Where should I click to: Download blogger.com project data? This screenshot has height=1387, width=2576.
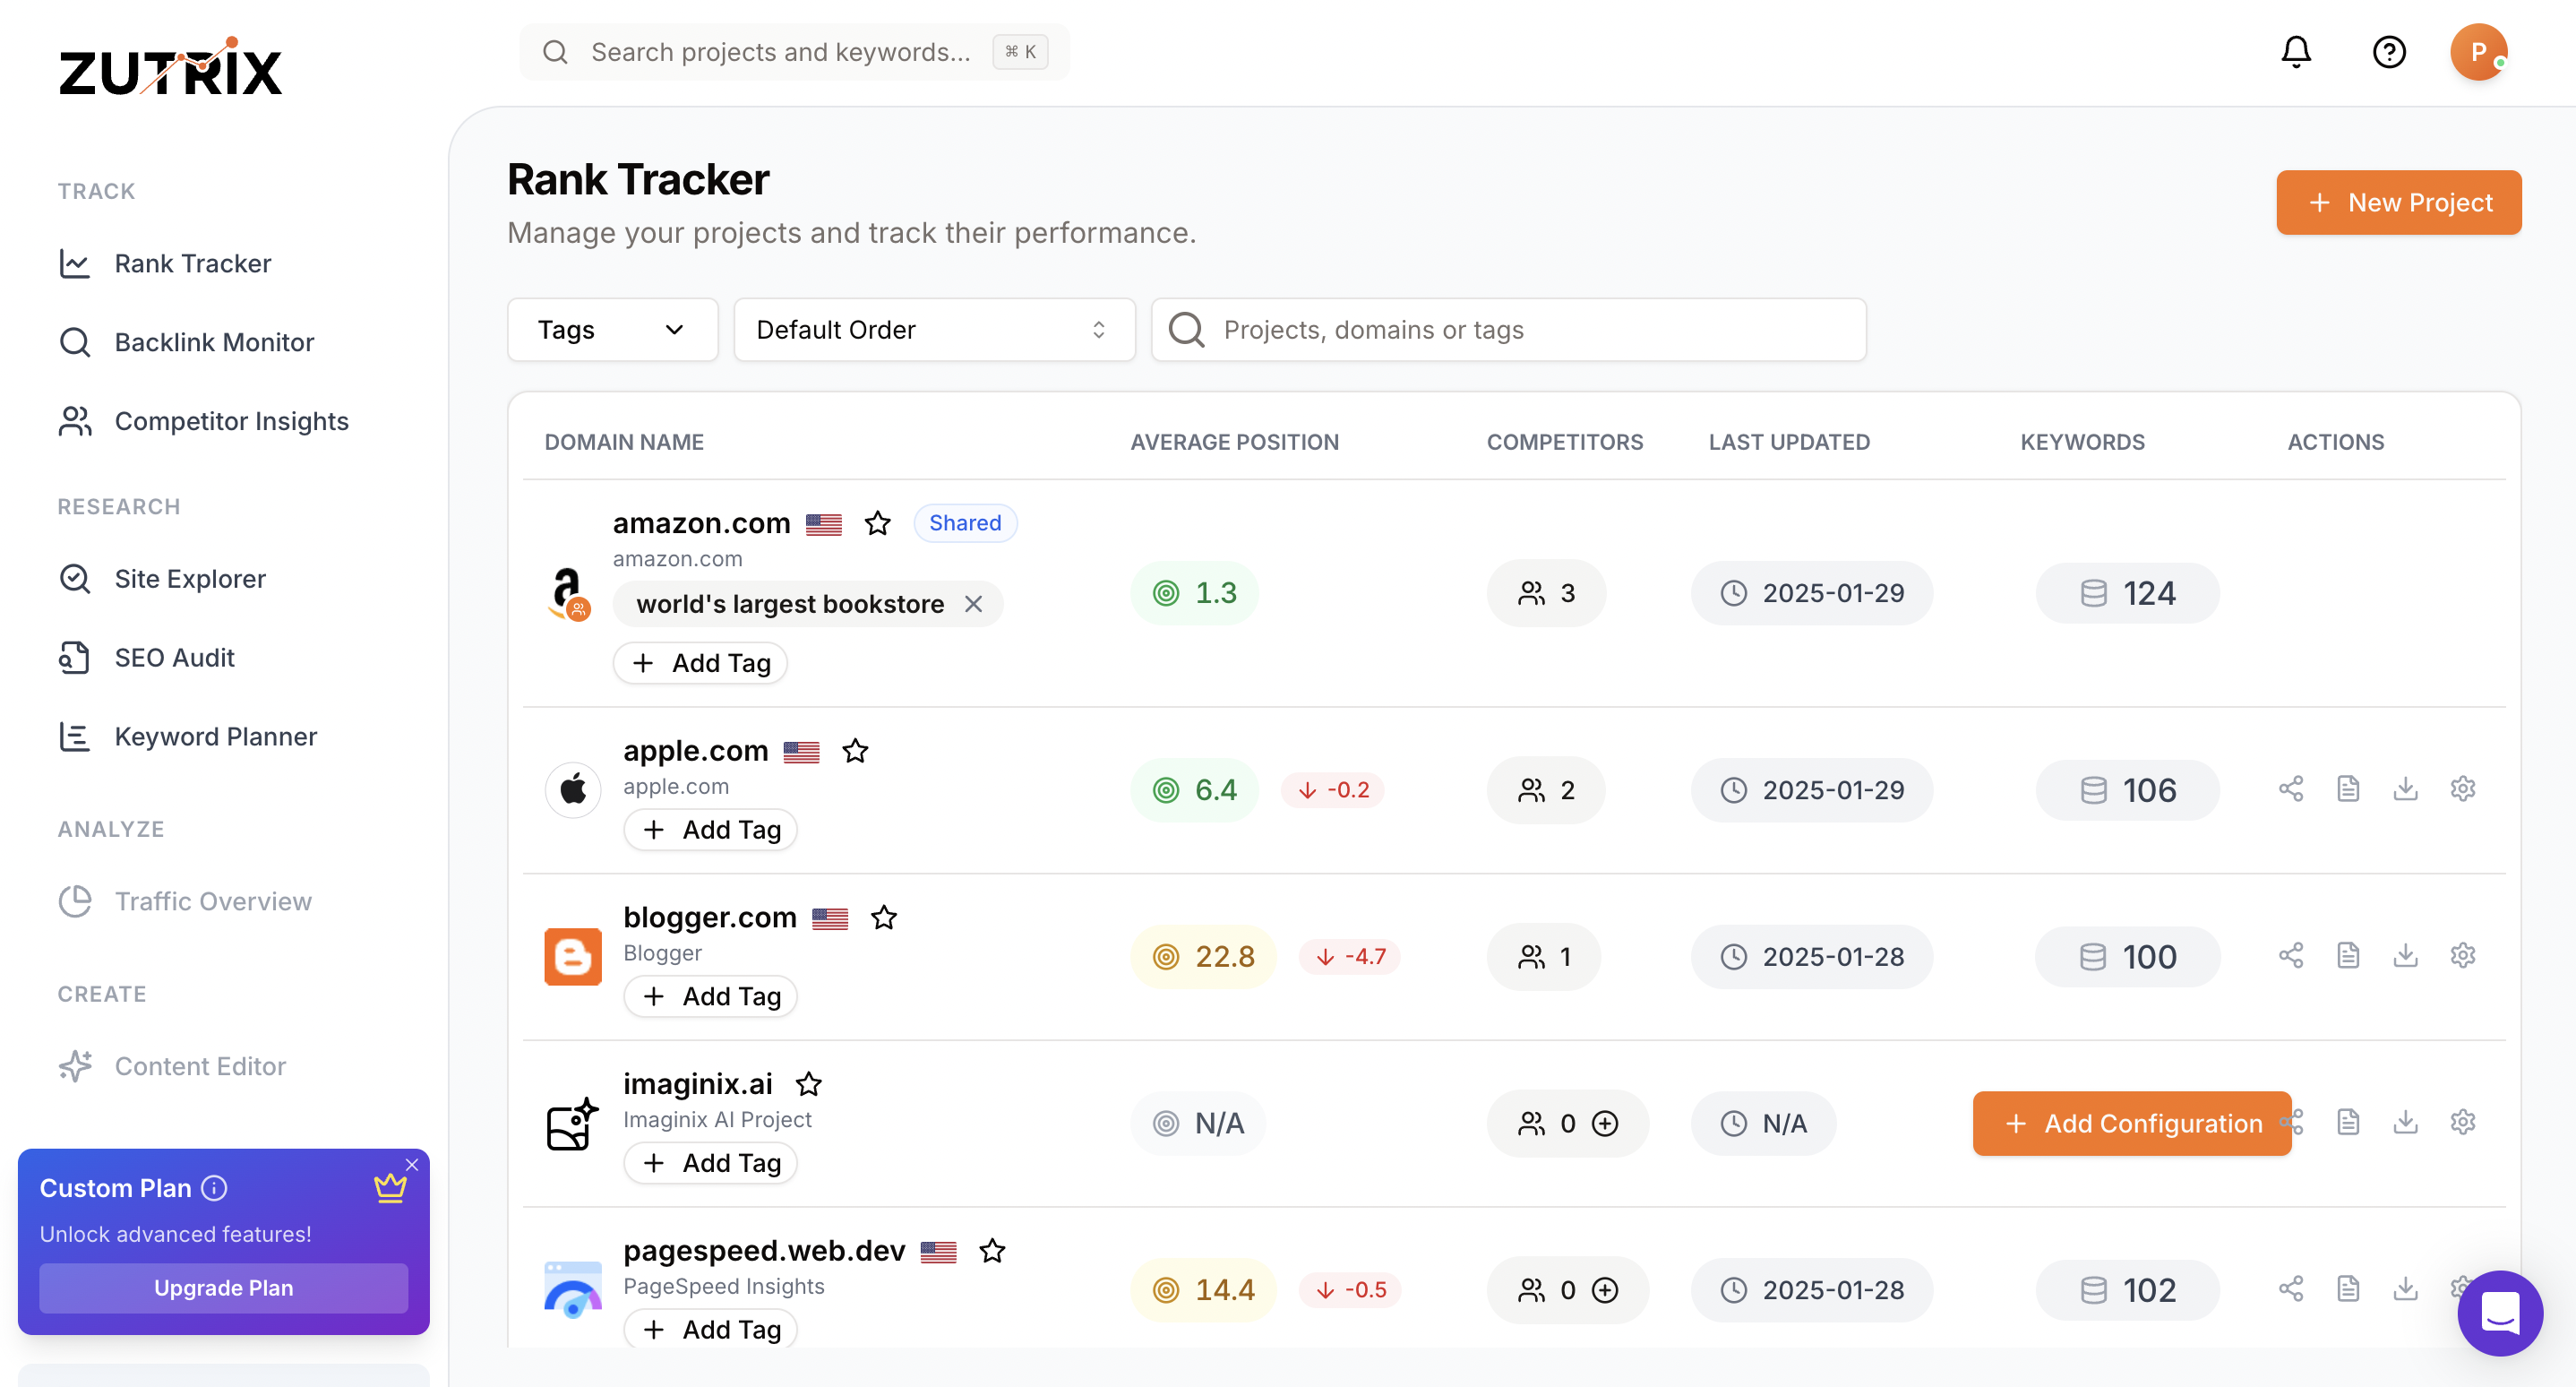(2405, 955)
